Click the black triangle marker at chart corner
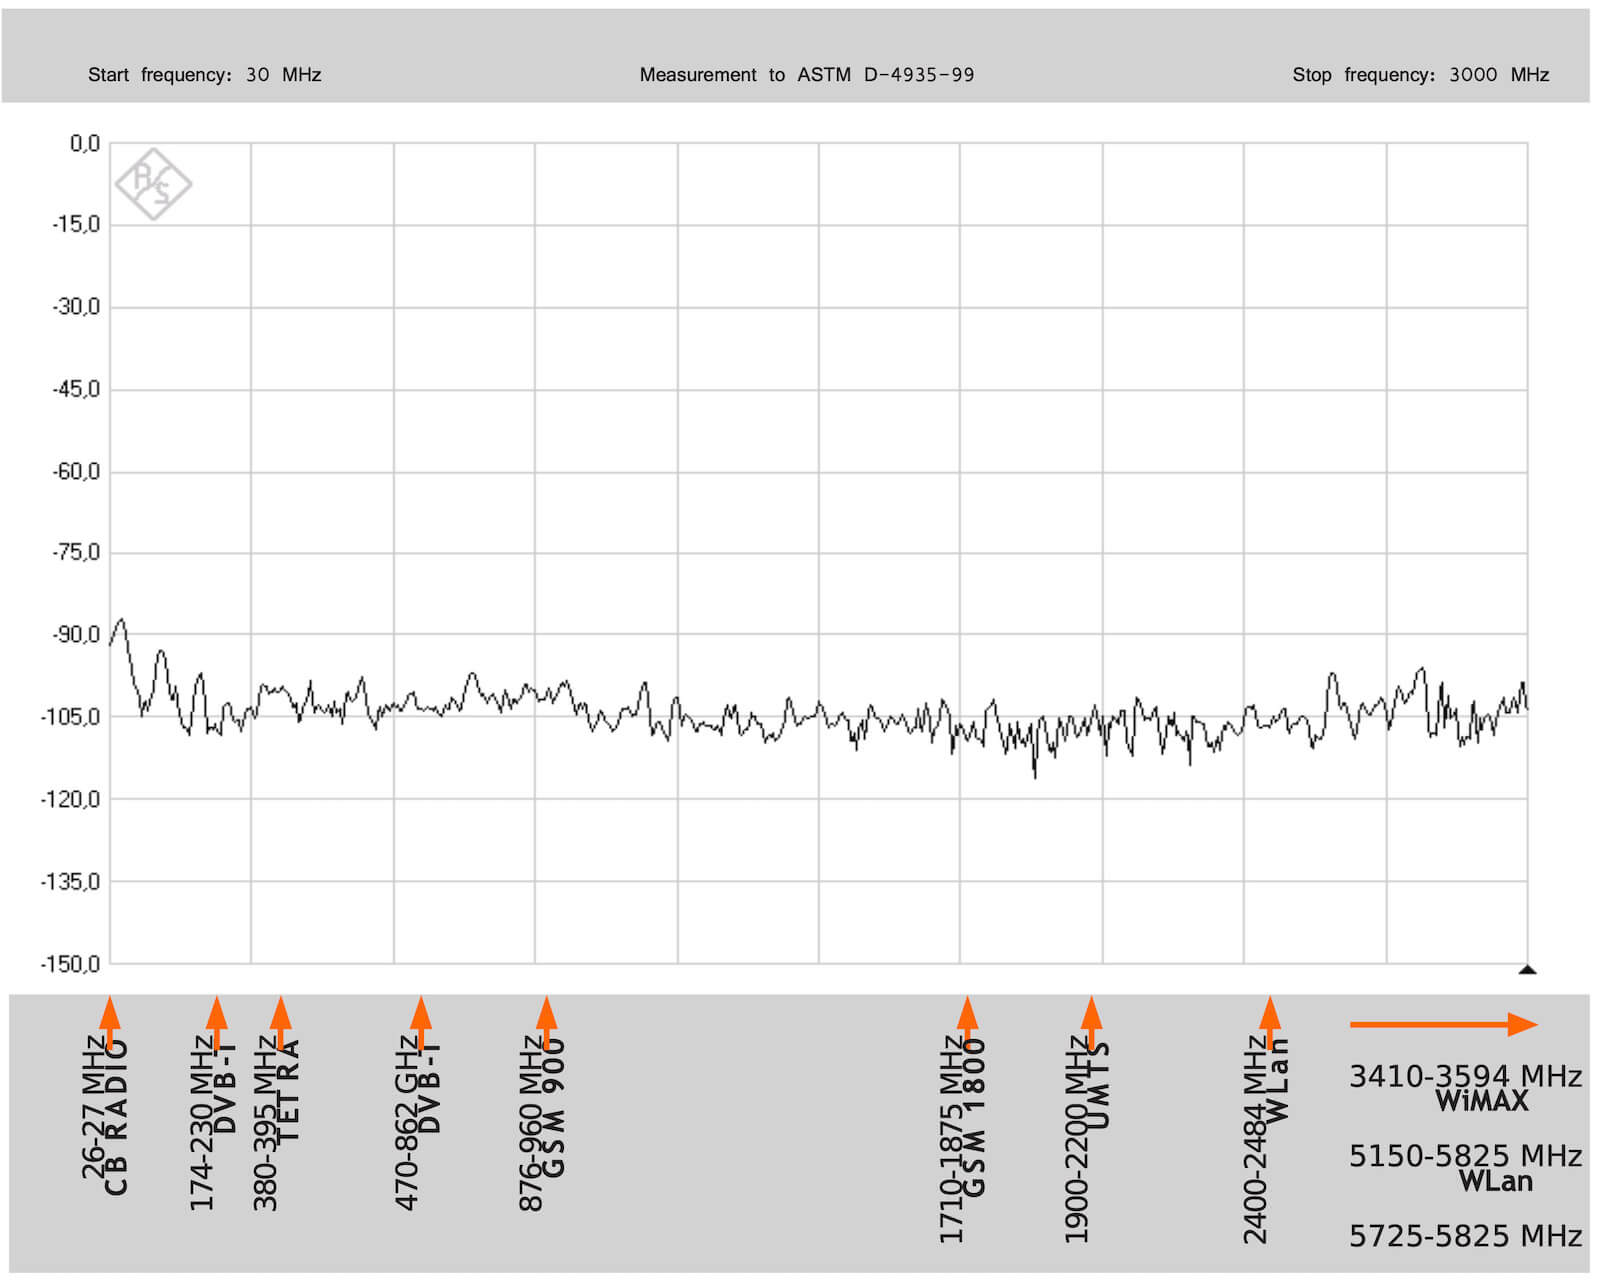1600x1282 pixels. (1527, 969)
